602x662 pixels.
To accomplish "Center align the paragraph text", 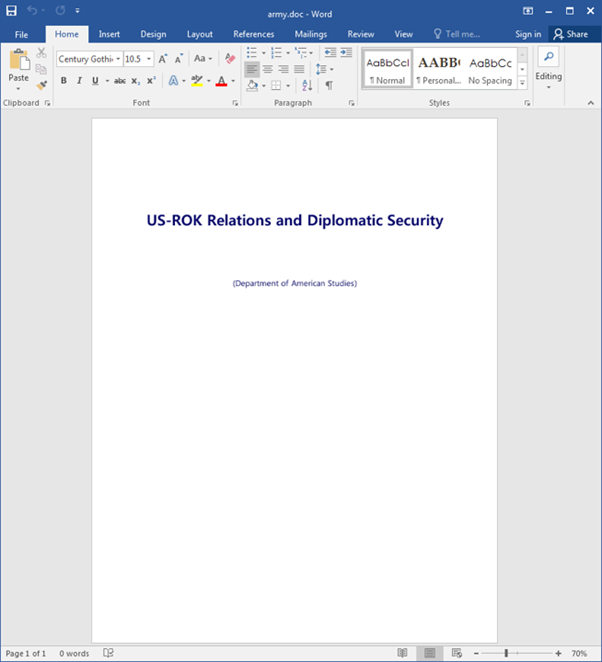I will click(x=268, y=70).
